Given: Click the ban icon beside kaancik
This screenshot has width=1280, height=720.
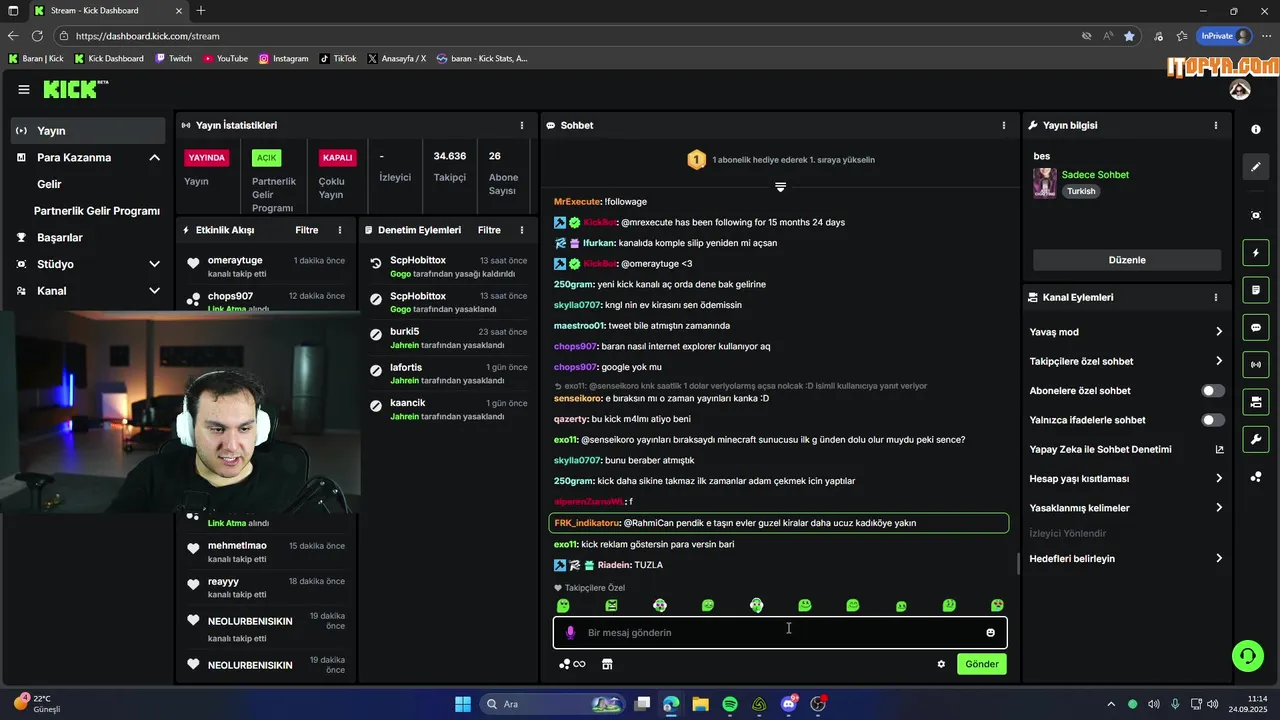Looking at the screenshot, I should pos(375,406).
